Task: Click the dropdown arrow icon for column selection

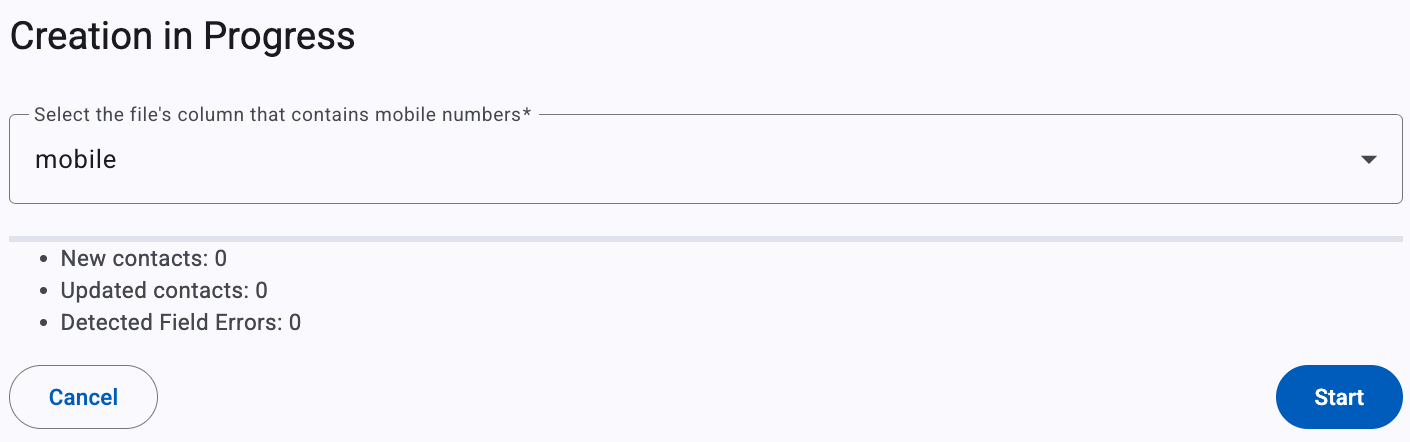Action: [1369, 160]
